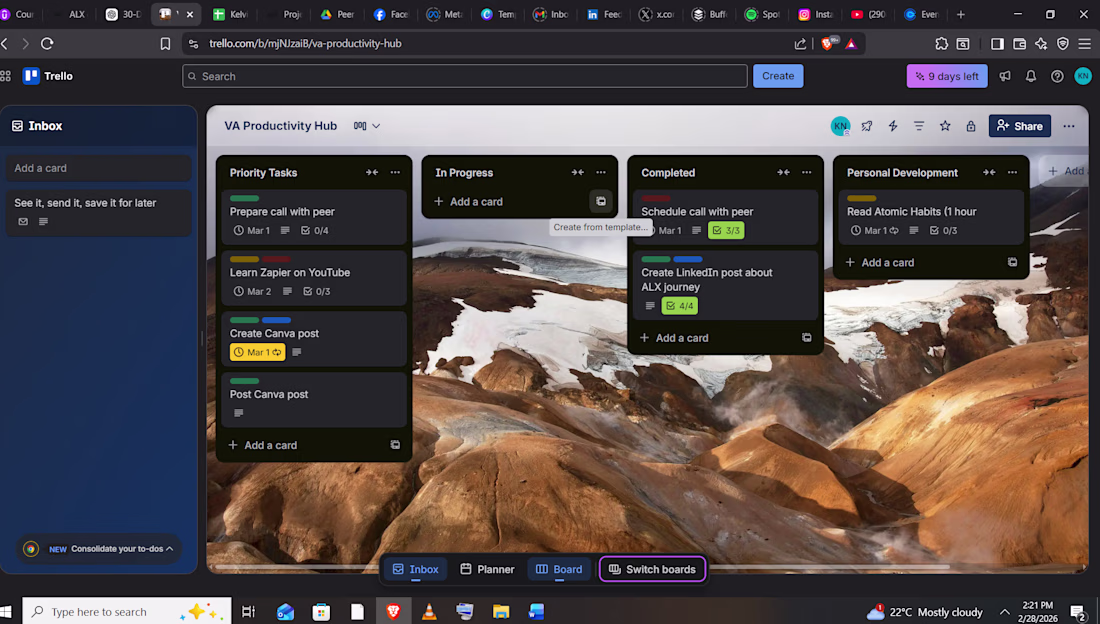Open the Power-Ups rocket icon
This screenshot has height=624, width=1100.
(x=866, y=126)
